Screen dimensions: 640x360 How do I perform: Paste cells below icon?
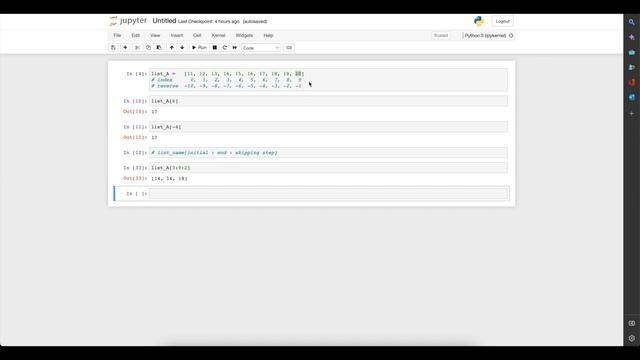(x=159, y=48)
